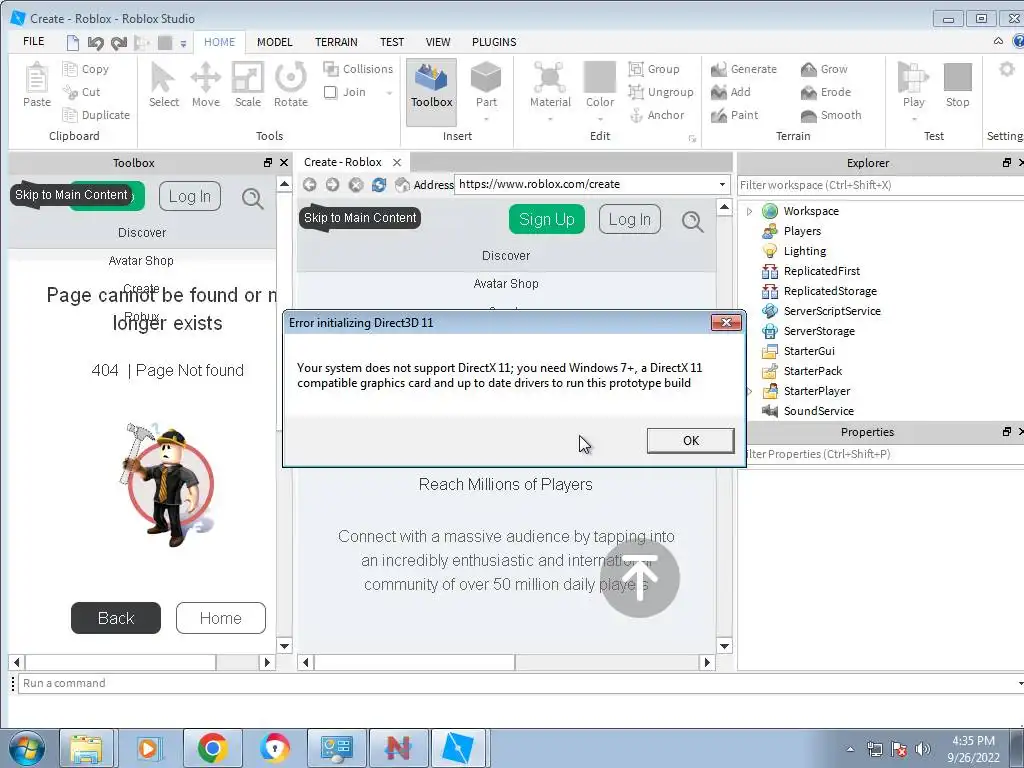The image size is (1024, 768).
Task: Select Lighting in Explorer
Action: (805, 251)
